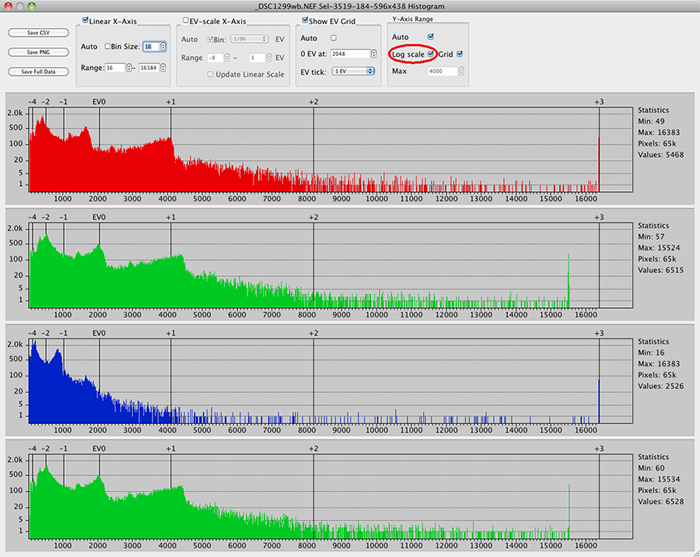Click the stepper beside EV Range 3 field
Screen dimensions: 700x557
coord(269,58)
